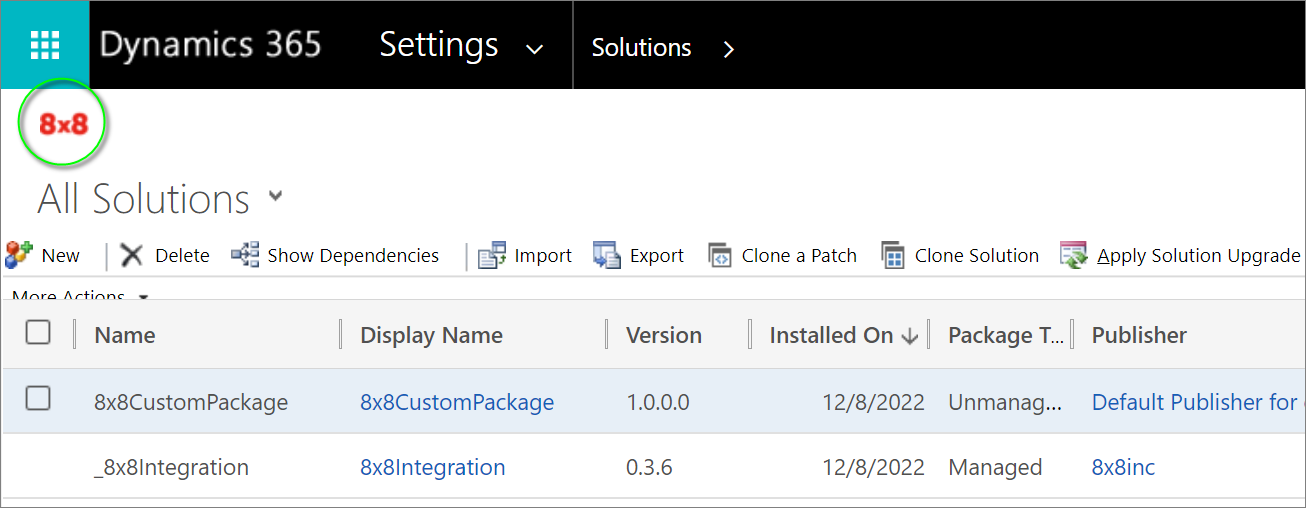Screen dimensions: 1306x508
Task: Click the New solution icon
Action: coord(19,255)
